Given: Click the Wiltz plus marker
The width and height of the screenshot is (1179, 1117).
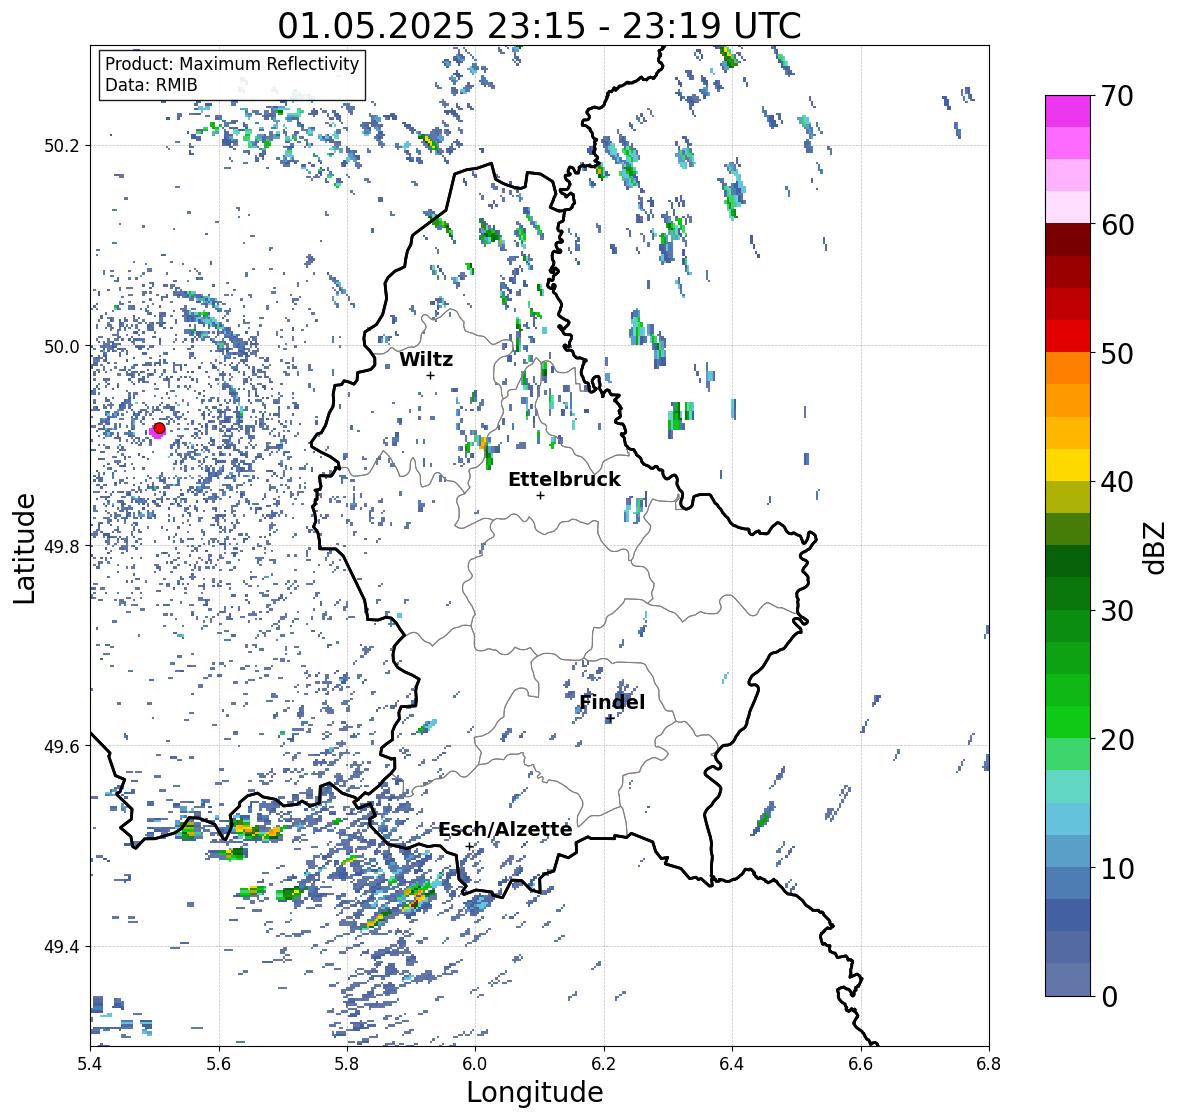Looking at the screenshot, I should pyautogui.click(x=430, y=375).
